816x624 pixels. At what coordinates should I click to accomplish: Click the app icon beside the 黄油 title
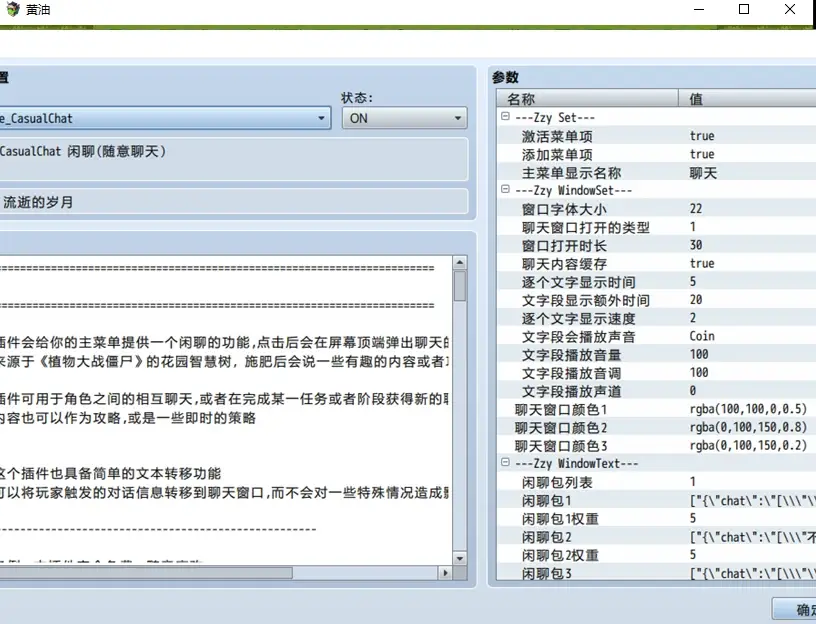point(12,9)
